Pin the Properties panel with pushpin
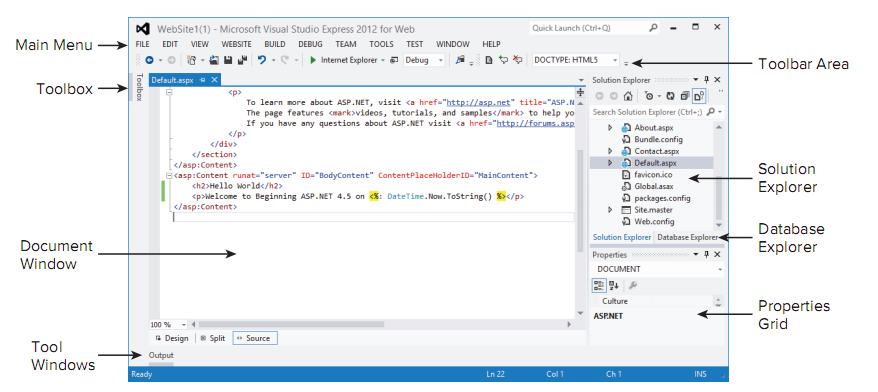The height and width of the screenshot is (392, 878). click(x=706, y=254)
